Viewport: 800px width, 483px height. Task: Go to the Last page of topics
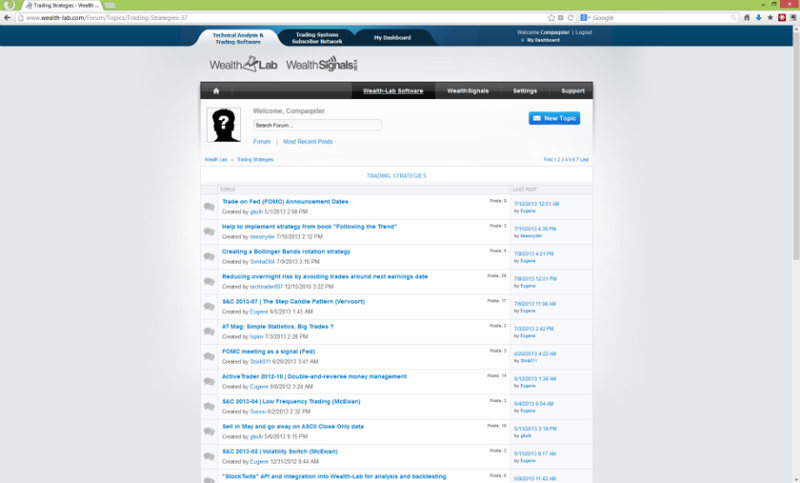pyautogui.click(x=585, y=159)
